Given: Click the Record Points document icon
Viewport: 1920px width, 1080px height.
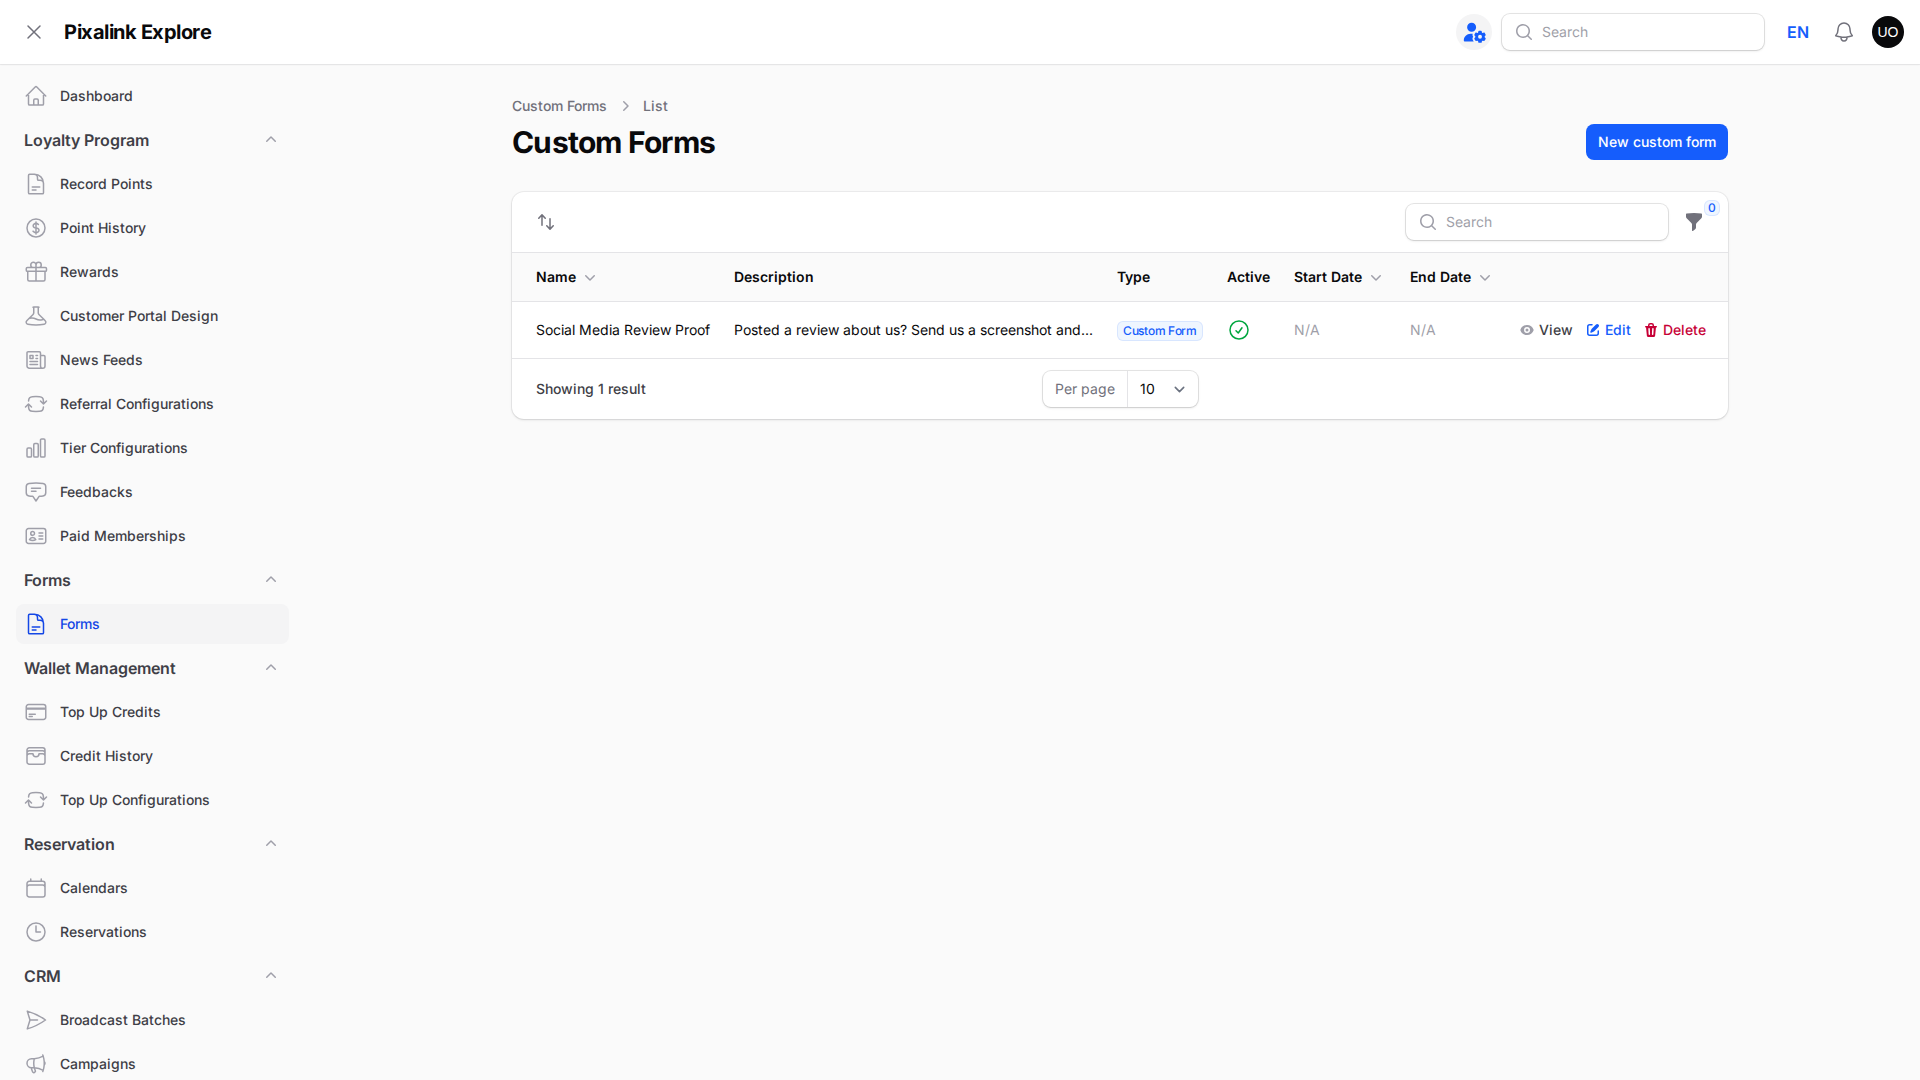Looking at the screenshot, I should coord(36,184).
